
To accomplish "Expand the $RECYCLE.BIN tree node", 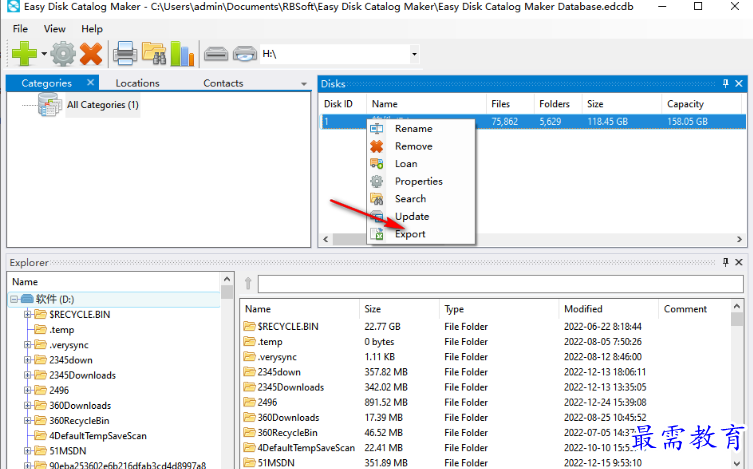I will coord(27,314).
